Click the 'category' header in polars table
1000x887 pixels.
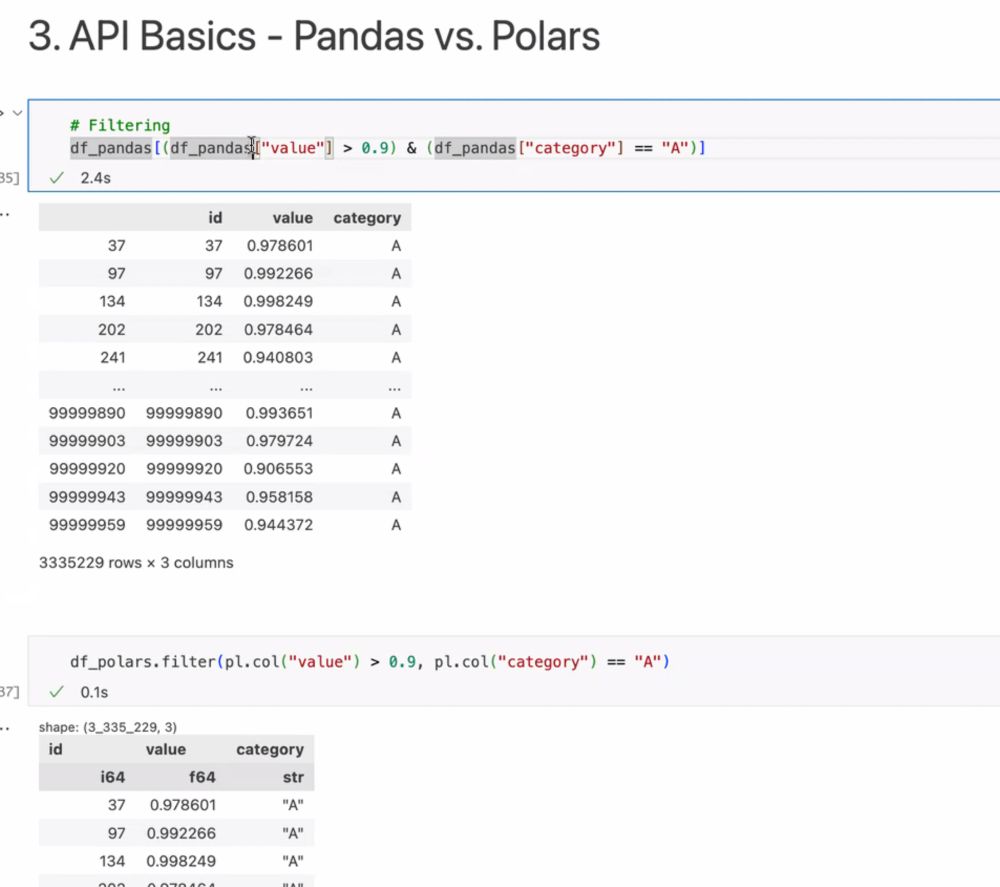[x=270, y=750]
